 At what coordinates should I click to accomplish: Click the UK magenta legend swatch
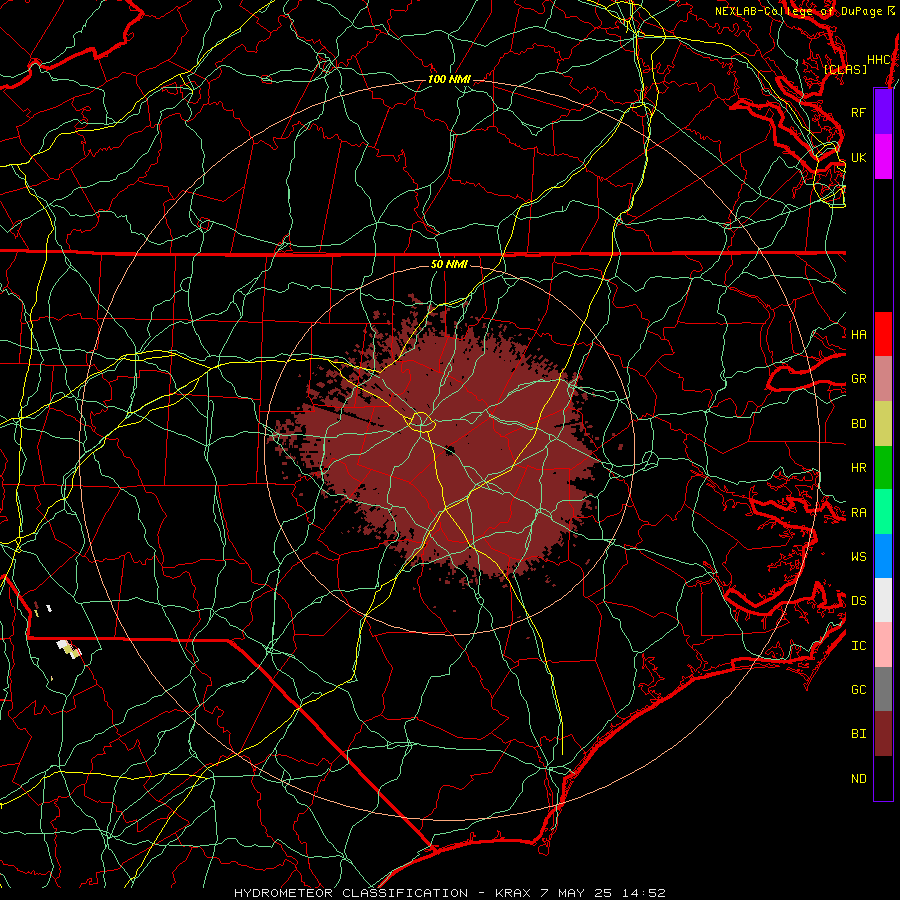883,157
